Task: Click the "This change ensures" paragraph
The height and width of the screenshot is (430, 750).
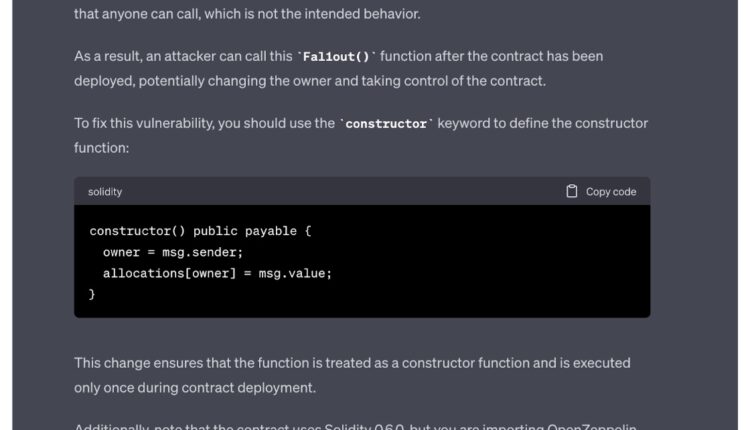Action: click(352, 362)
